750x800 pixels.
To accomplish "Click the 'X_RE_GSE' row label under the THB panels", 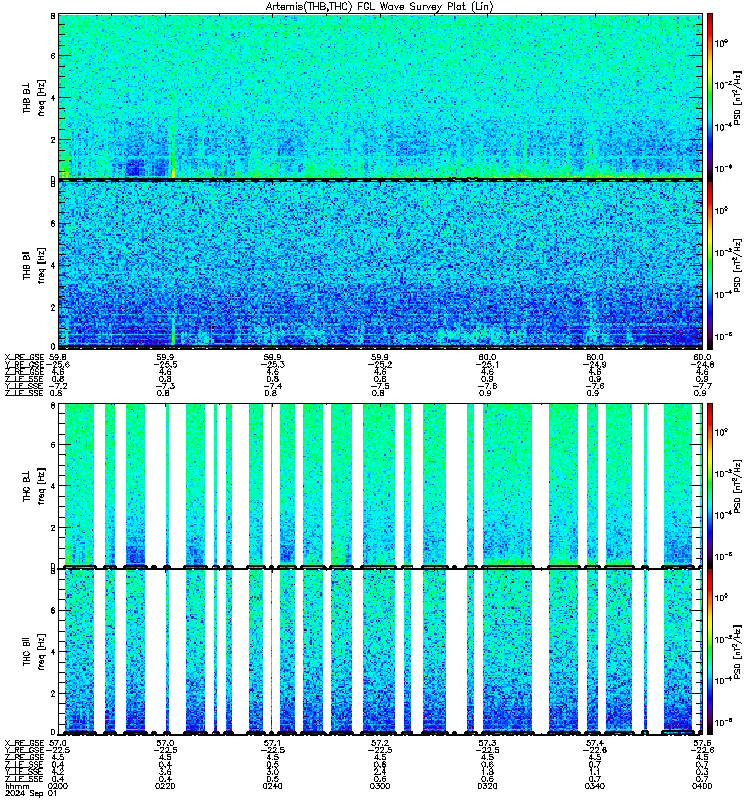I will tap(24, 357).
